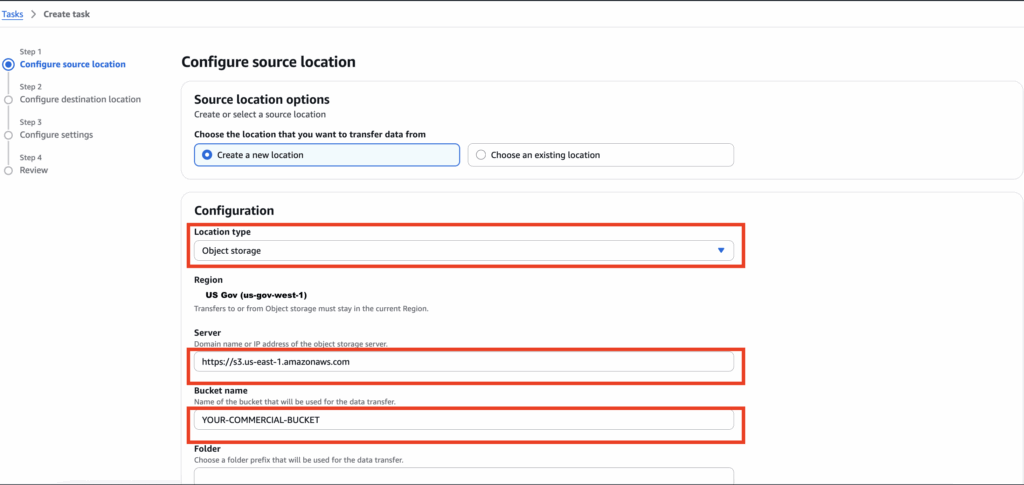Select the Create task breadcrumb item
The image size is (1024, 485).
pos(69,15)
